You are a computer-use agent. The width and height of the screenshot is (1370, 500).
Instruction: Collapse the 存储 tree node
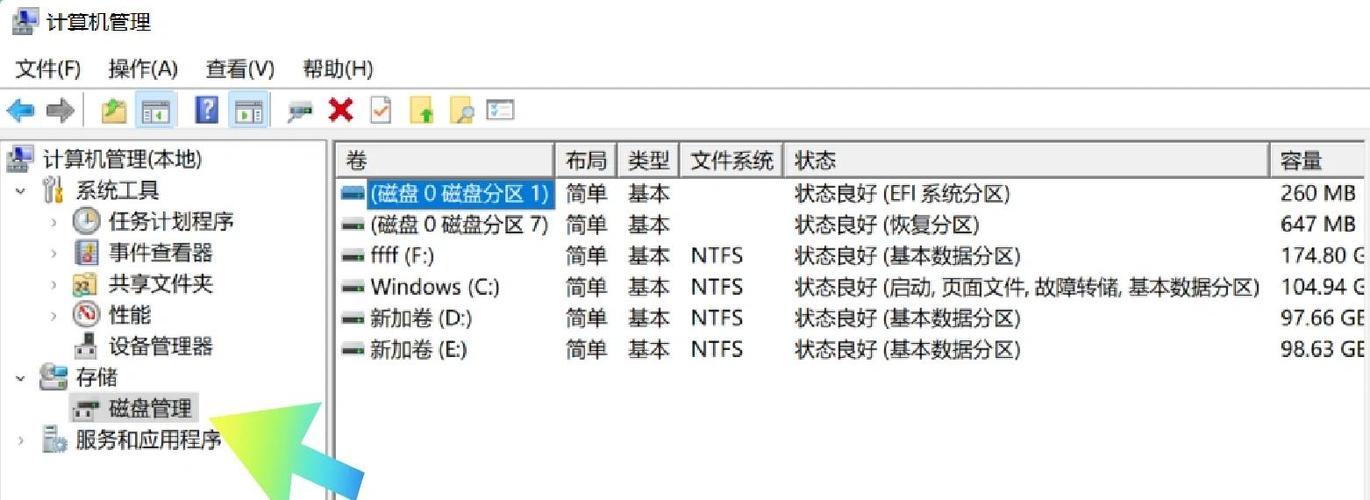tap(20, 377)
